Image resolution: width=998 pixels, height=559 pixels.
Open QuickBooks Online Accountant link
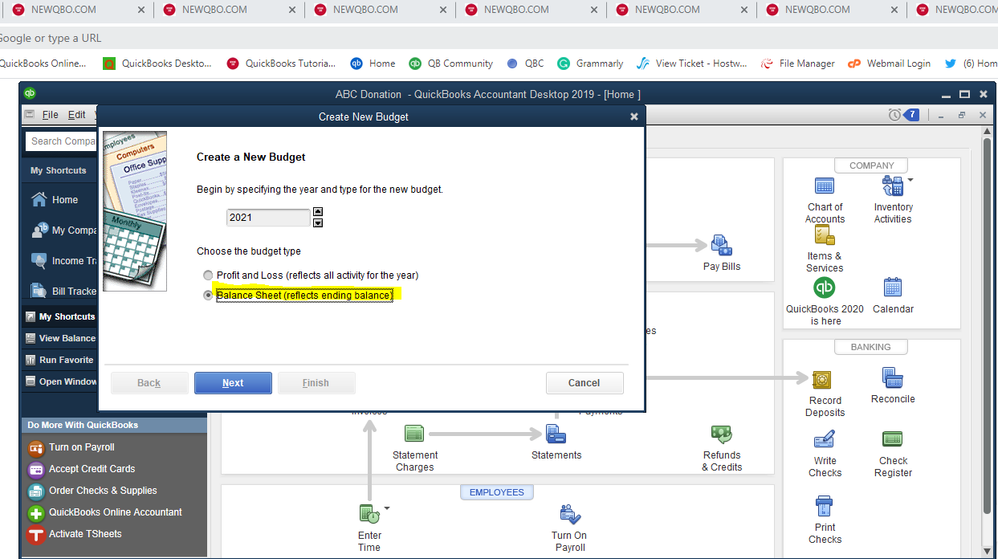click(x=115, y=512)
